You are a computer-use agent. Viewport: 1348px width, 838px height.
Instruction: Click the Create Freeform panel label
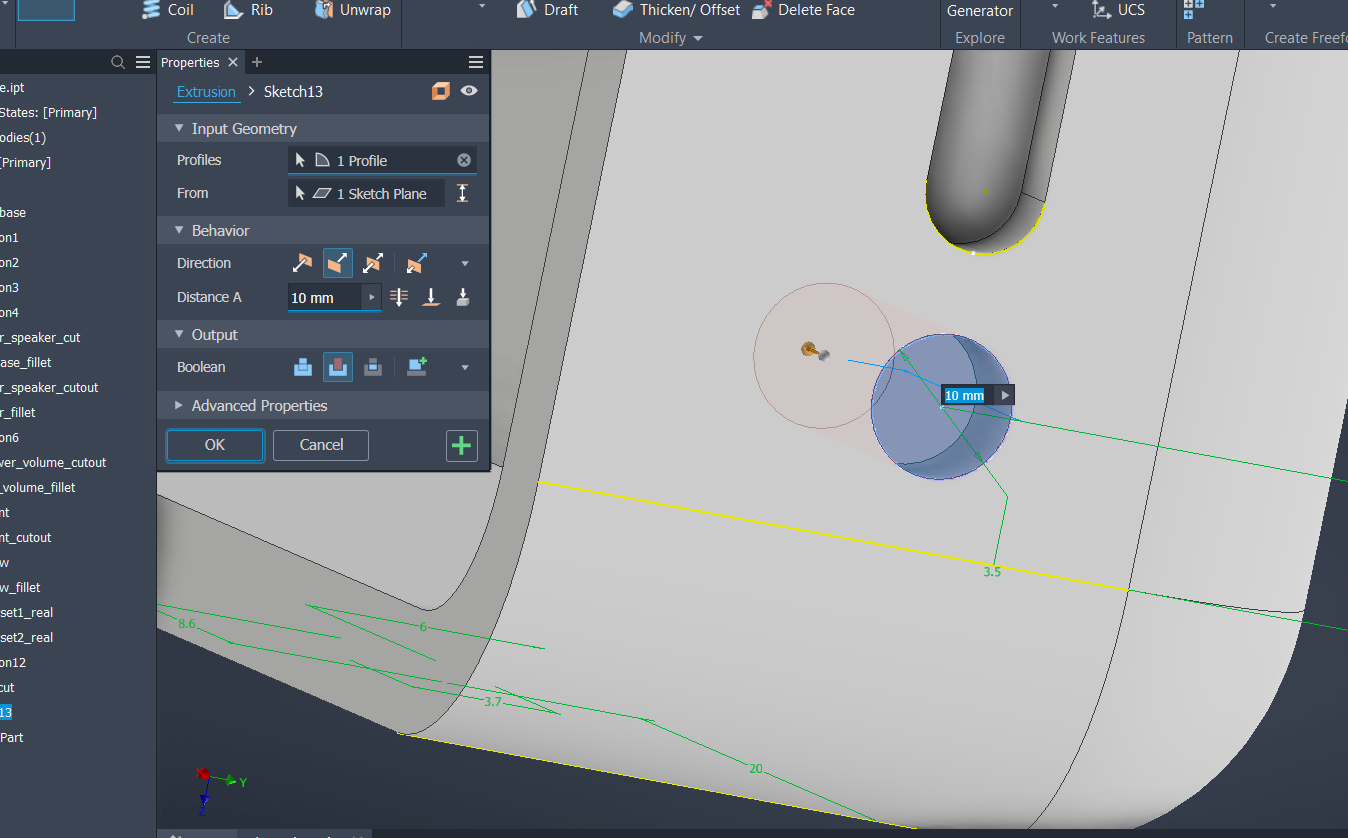1306,38
